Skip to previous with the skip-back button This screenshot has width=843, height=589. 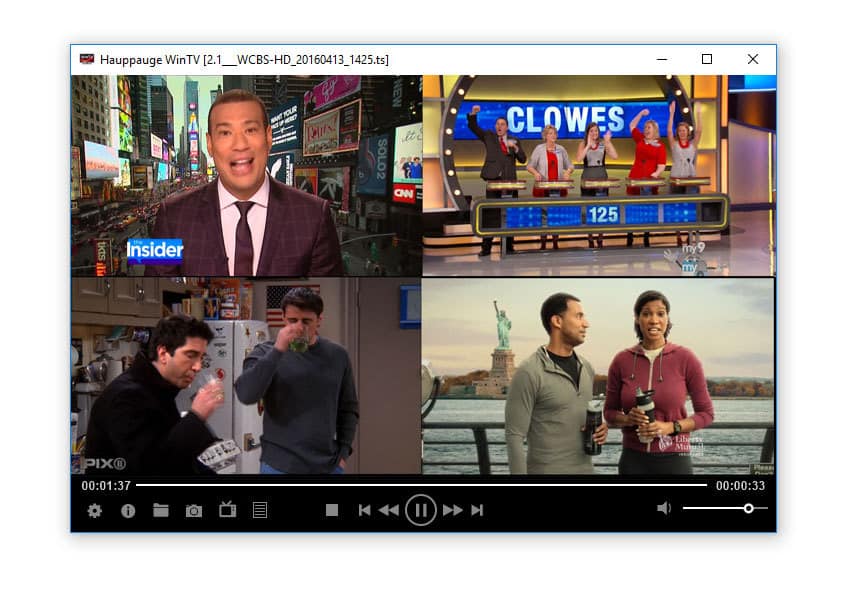[x=365, y=510]
